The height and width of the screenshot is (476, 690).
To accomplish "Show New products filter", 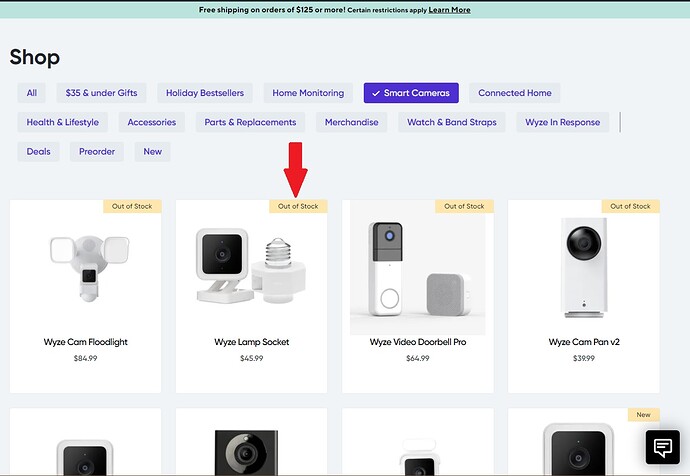I will point(152,152).
